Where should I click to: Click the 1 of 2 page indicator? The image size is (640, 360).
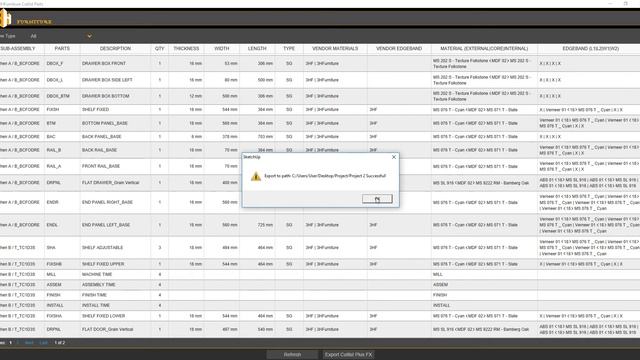click(60, 343)
